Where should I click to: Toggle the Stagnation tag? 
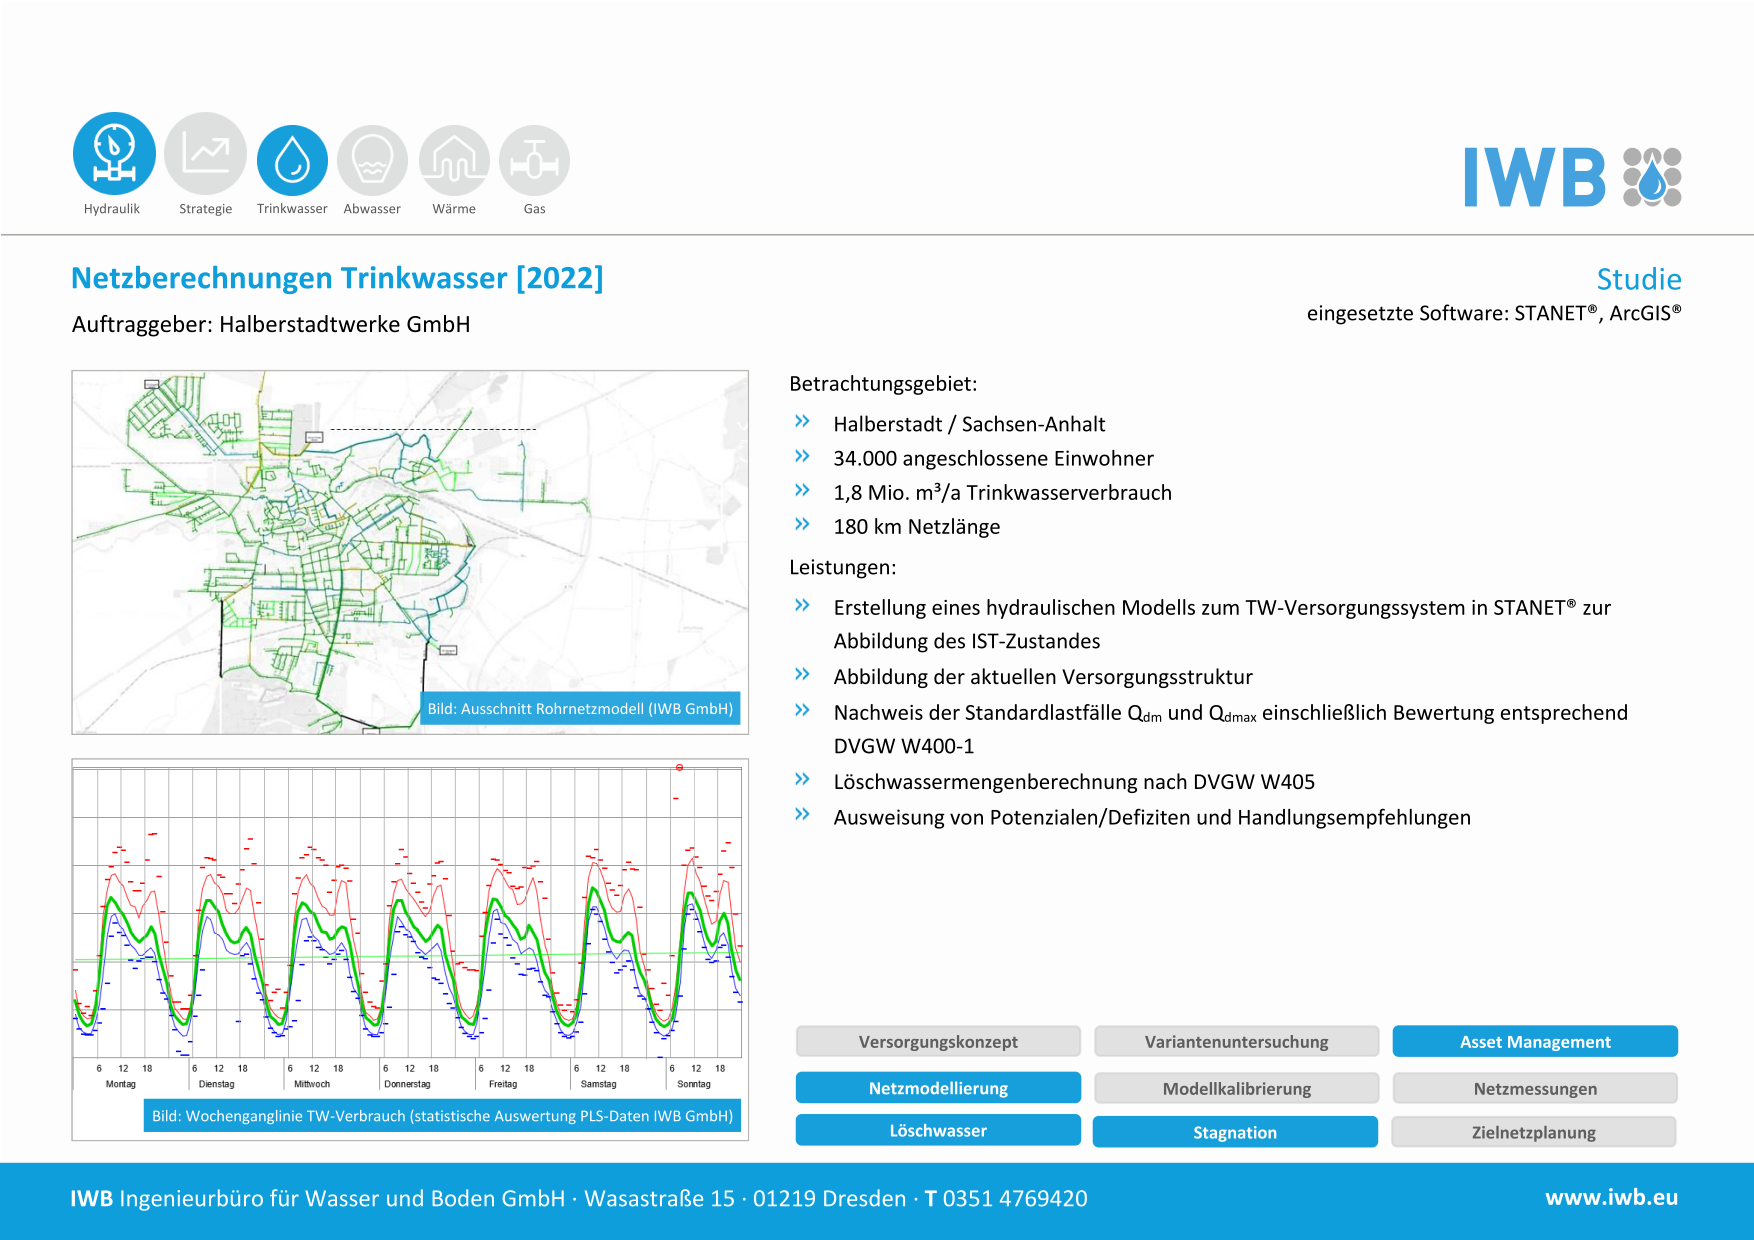tap(1234, 1132)
